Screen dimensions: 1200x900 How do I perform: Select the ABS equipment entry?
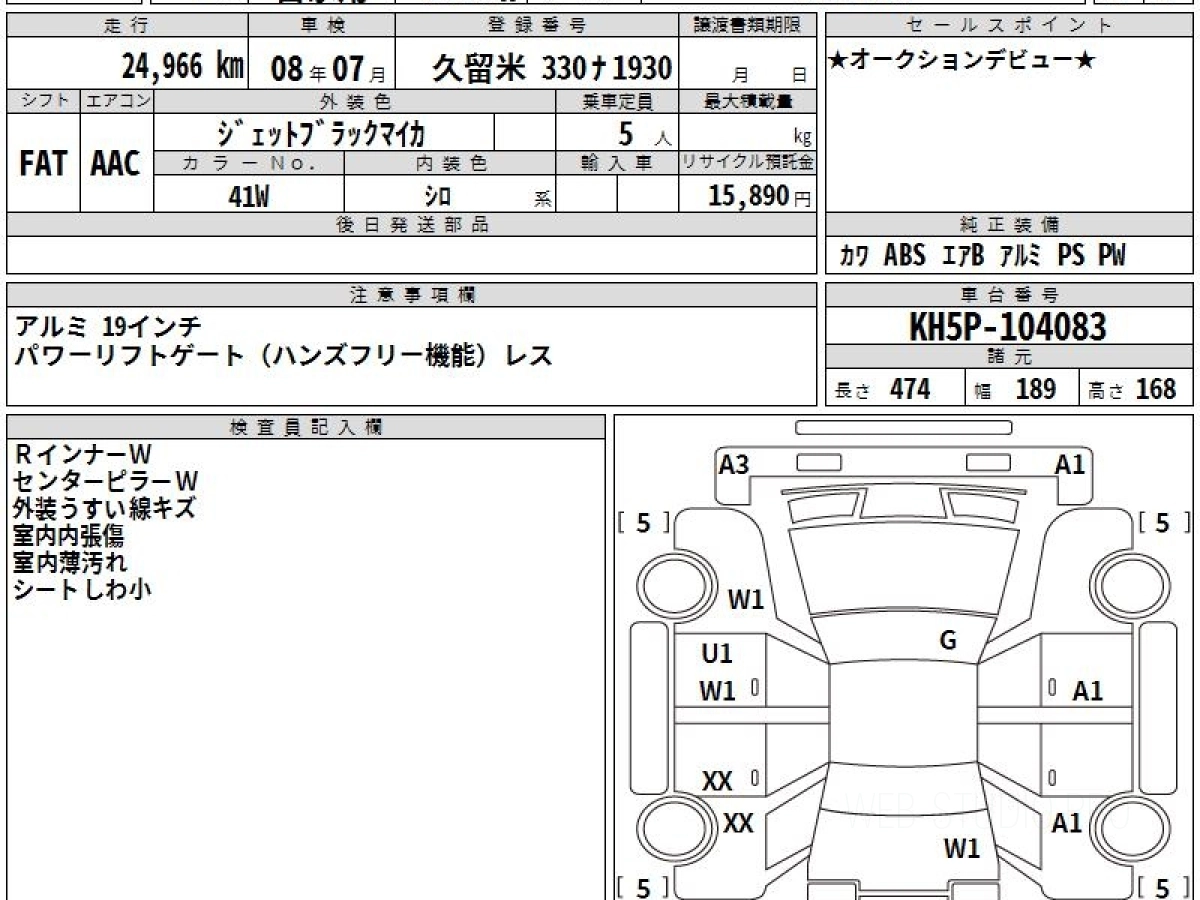click(x=905, y=256)
